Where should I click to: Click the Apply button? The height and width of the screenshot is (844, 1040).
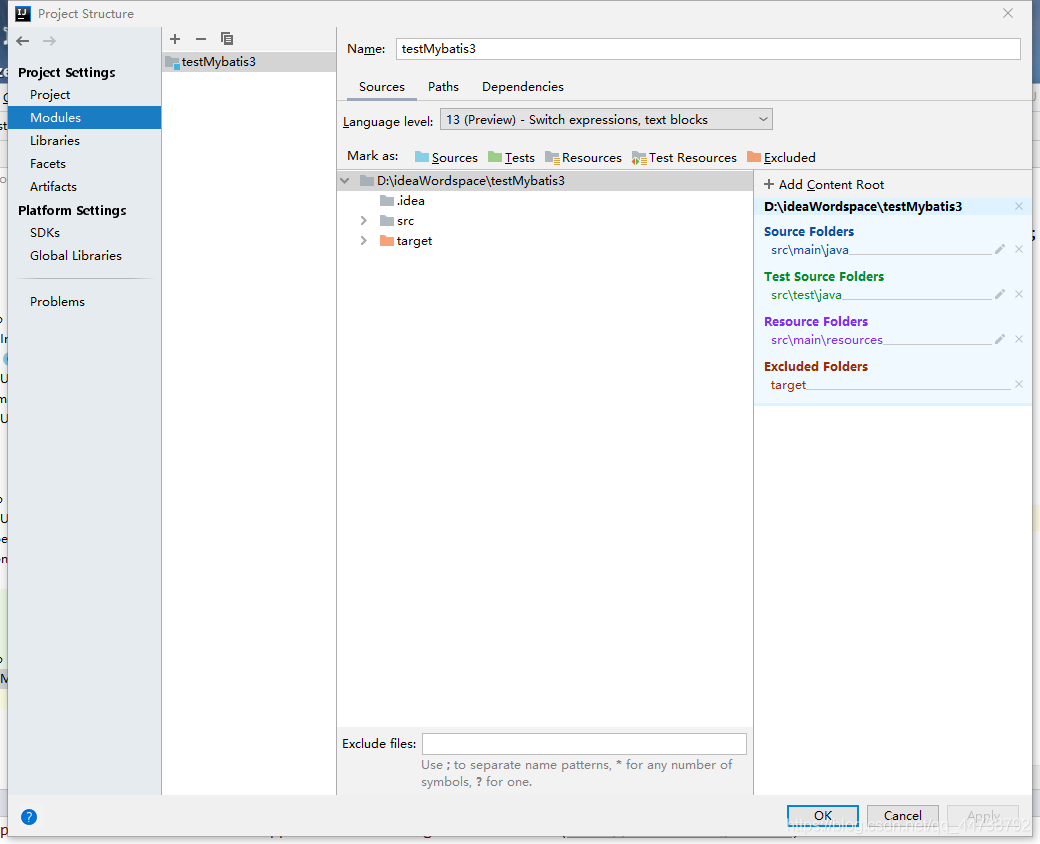983,815
